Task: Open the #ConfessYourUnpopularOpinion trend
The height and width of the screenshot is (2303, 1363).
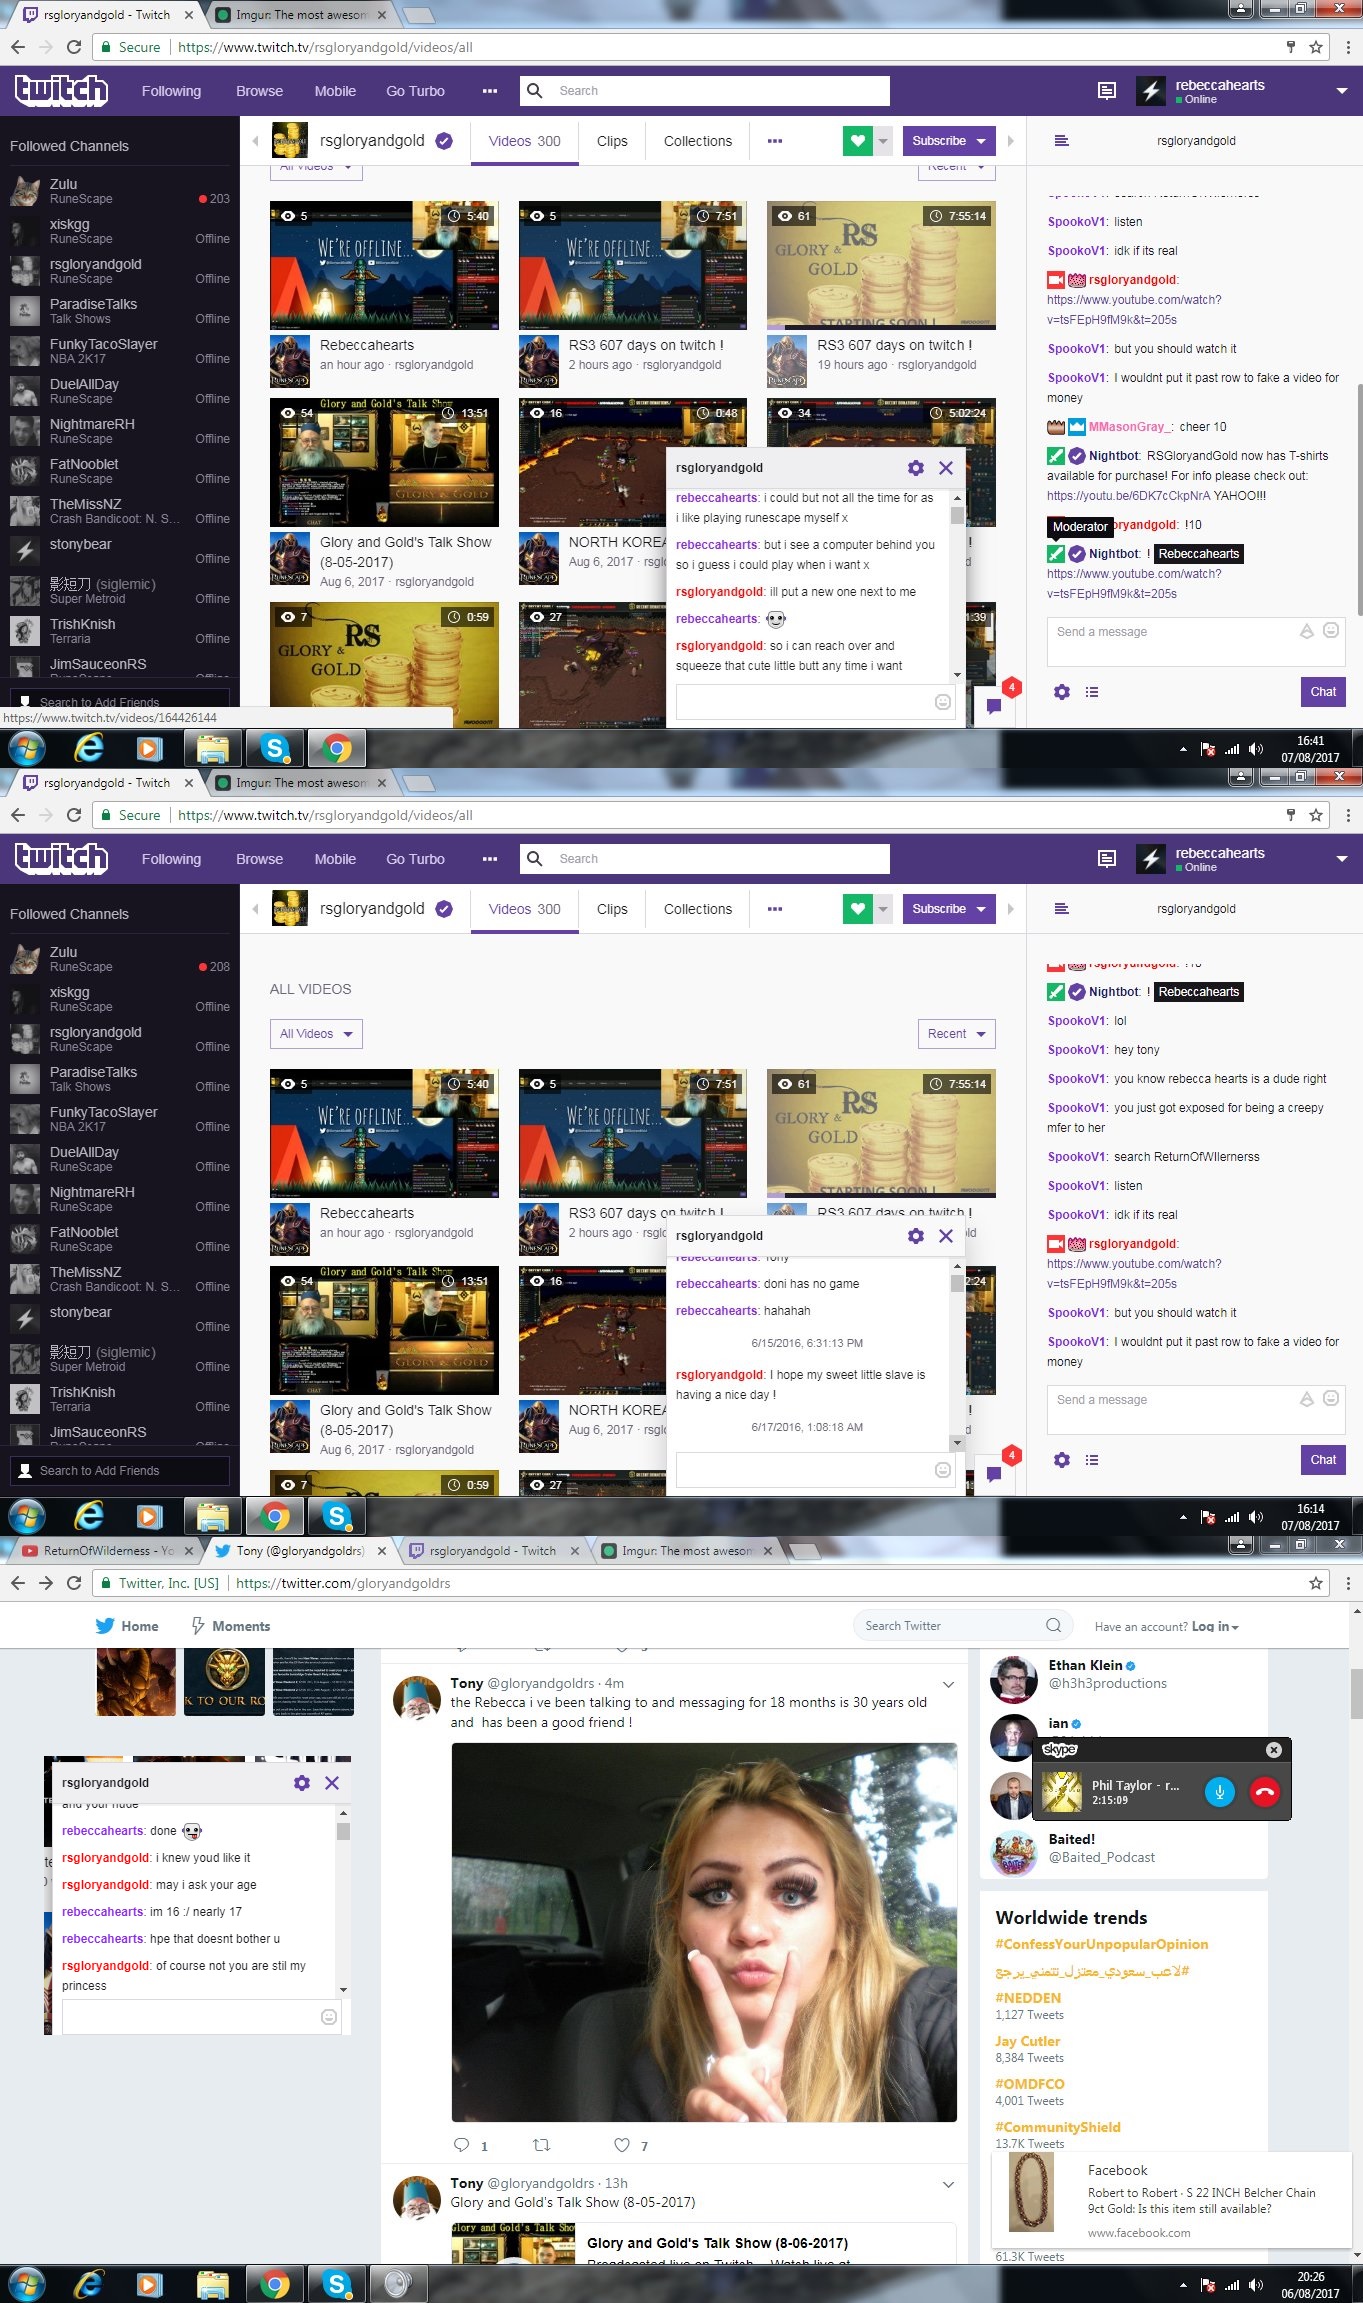Action: [1102, 1944]
